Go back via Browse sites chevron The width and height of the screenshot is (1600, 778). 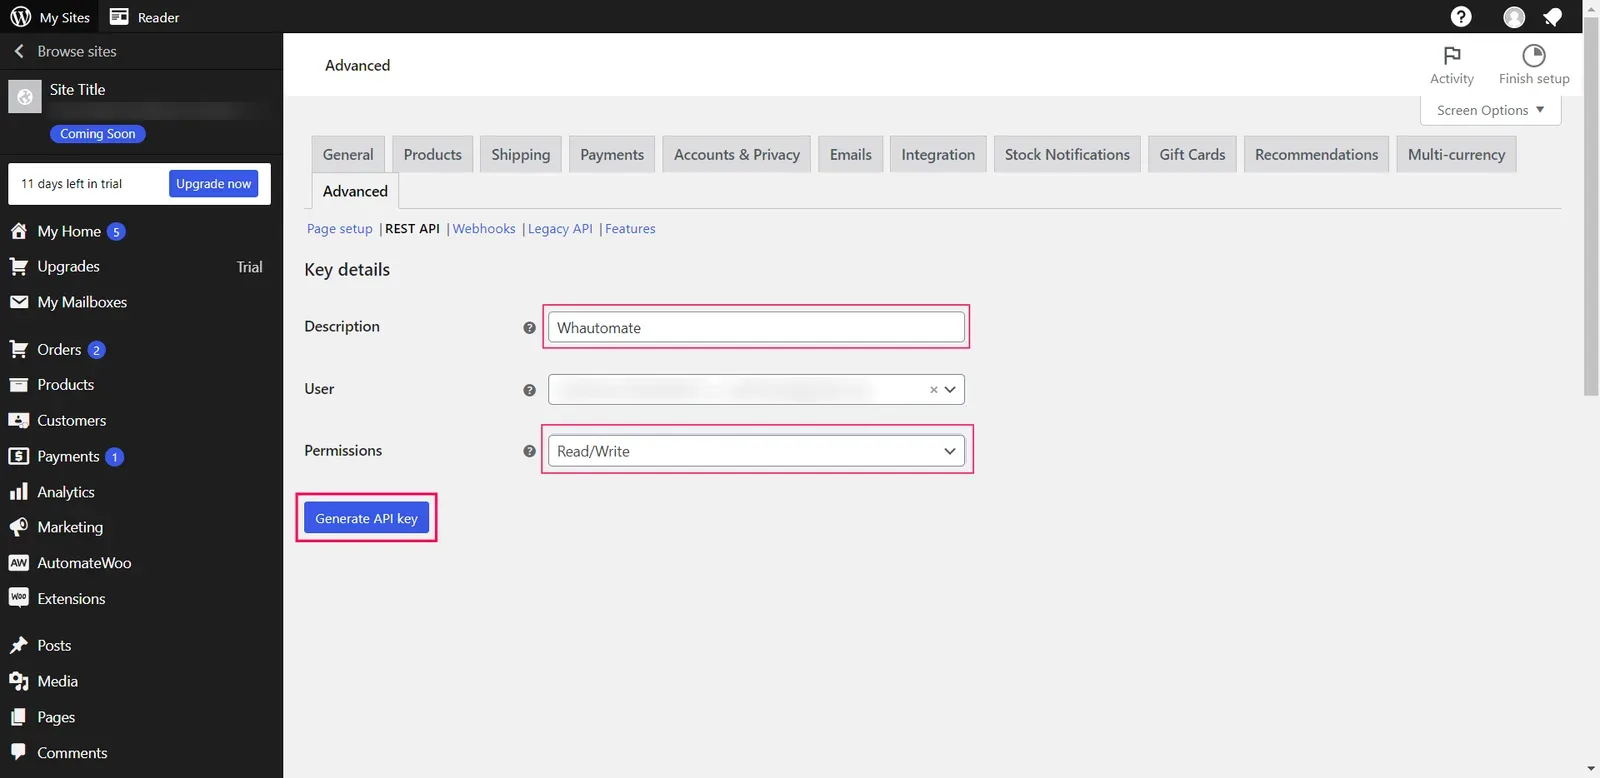[18, 51]
